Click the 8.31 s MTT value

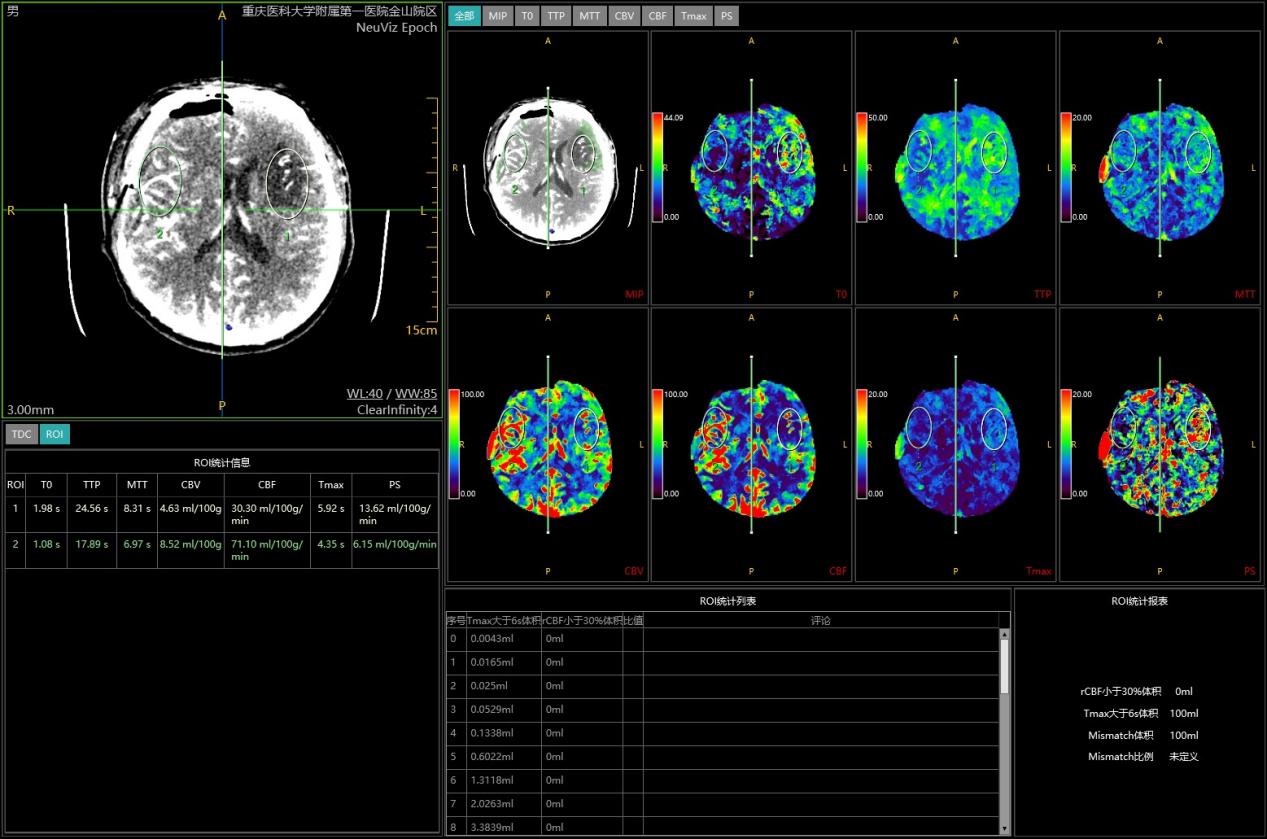tap(137, 508)
